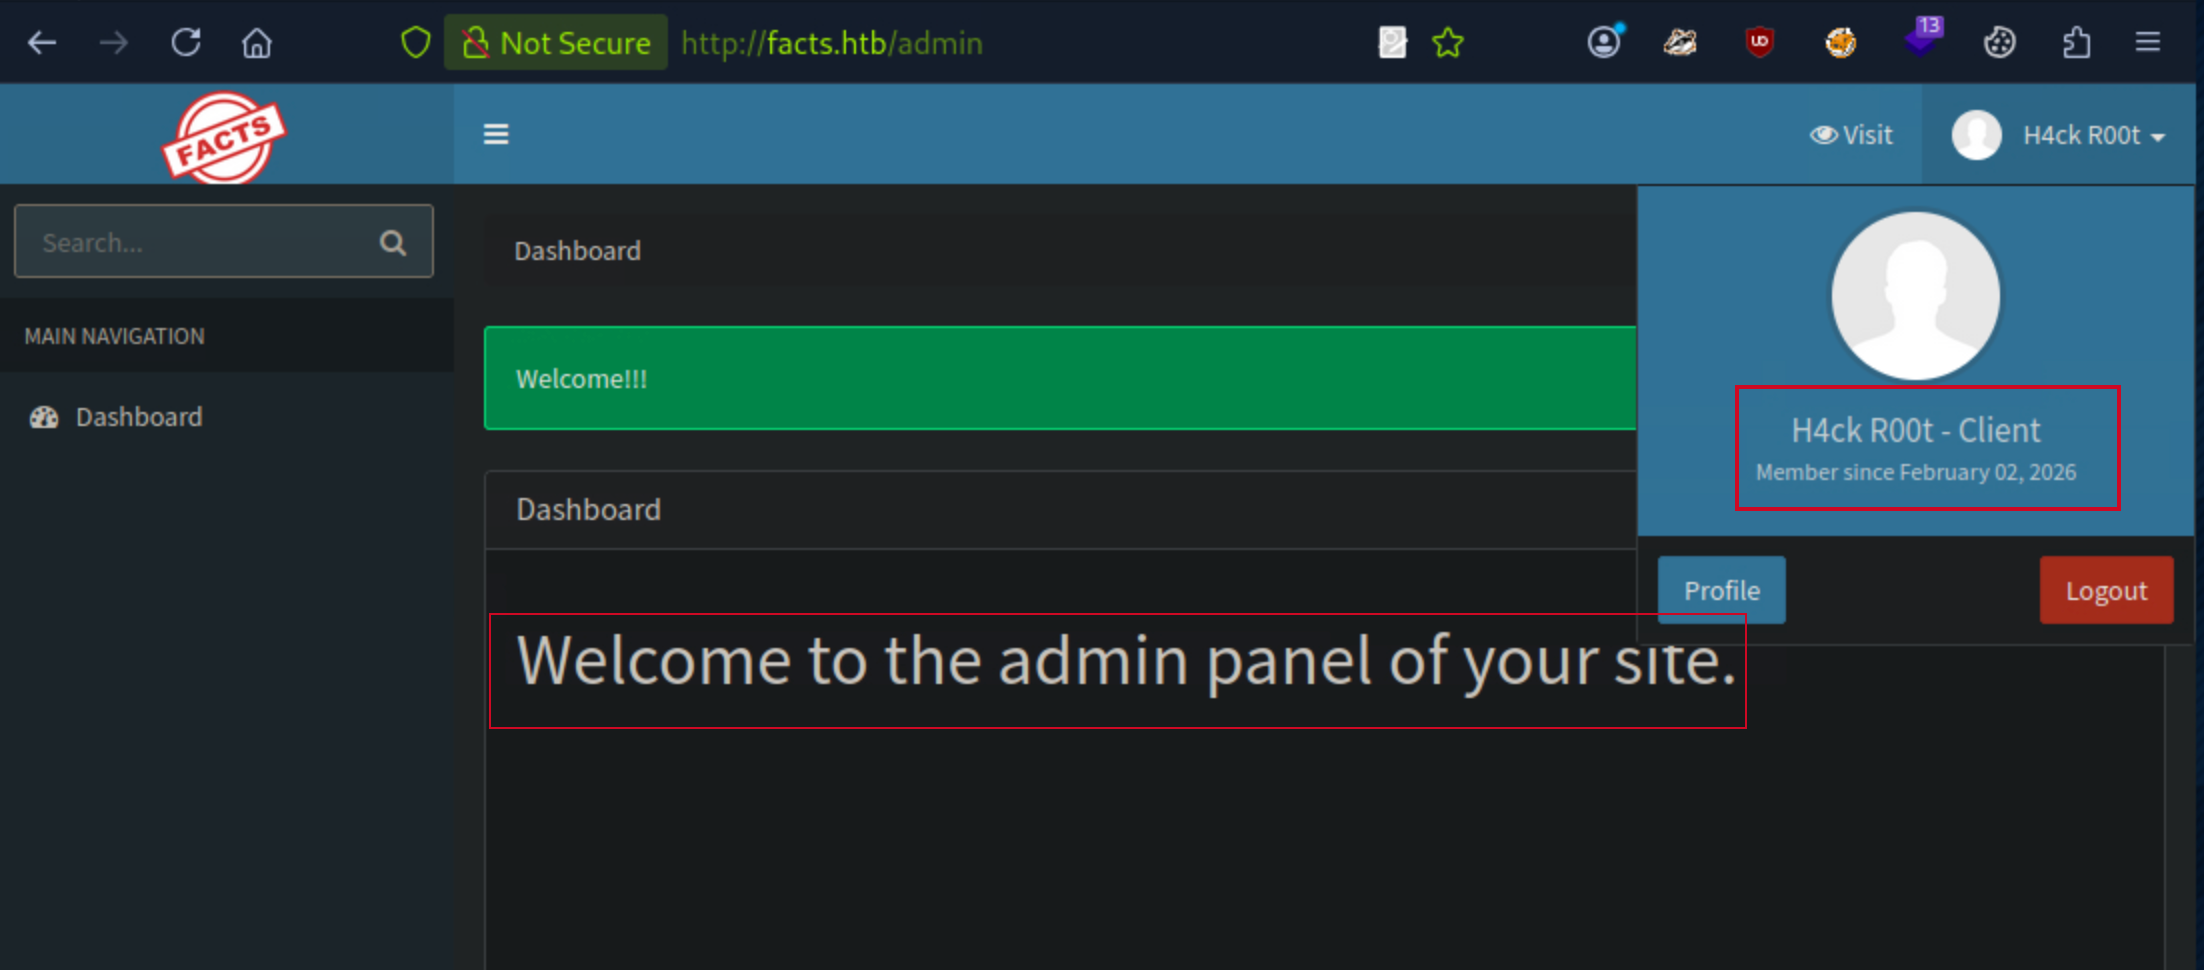Click the search magnifier in sidebar

coord(392,241)
